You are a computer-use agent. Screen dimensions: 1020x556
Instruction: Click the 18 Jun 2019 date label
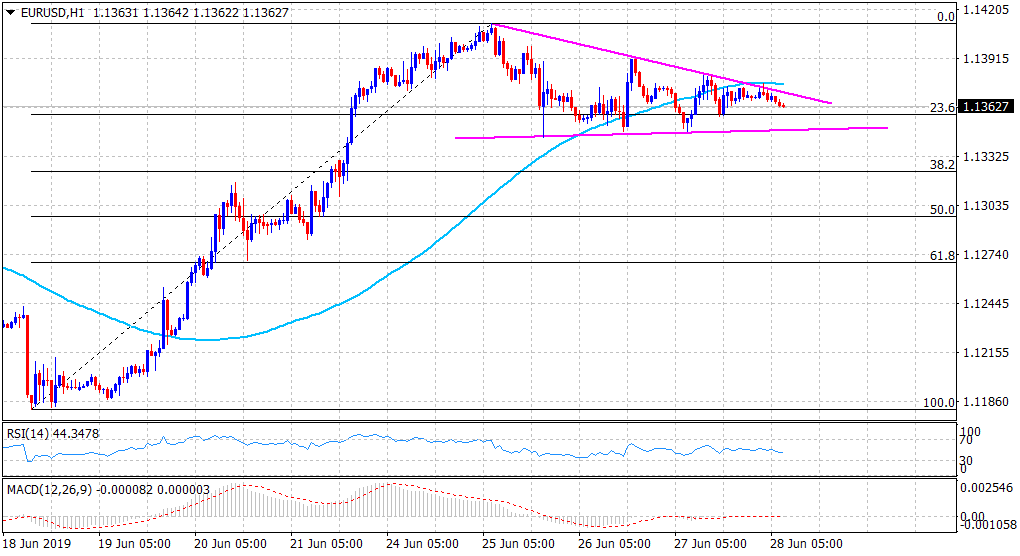click(34, 545)
